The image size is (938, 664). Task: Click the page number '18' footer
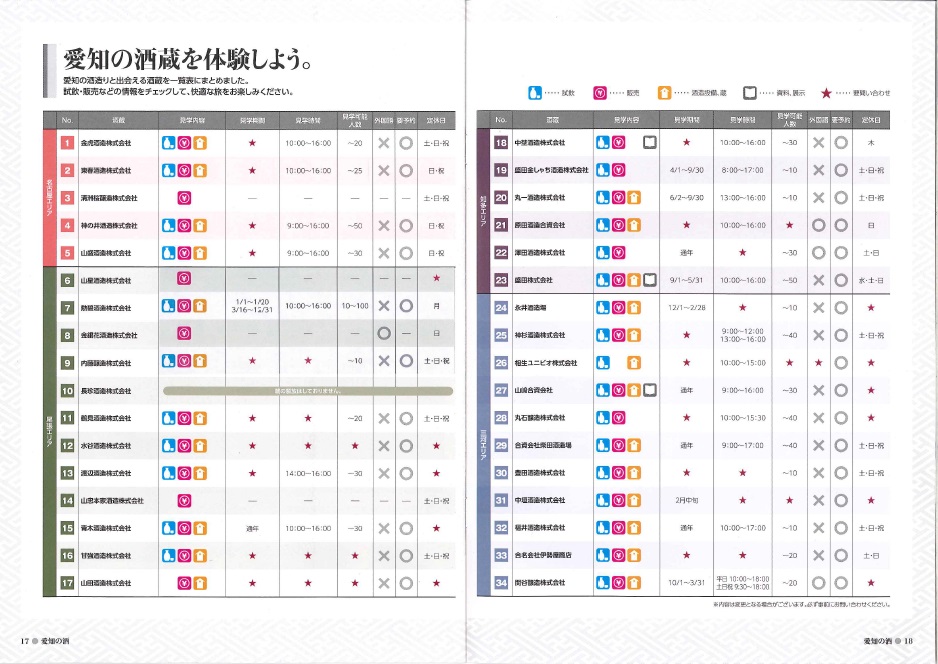coord(908,641)
